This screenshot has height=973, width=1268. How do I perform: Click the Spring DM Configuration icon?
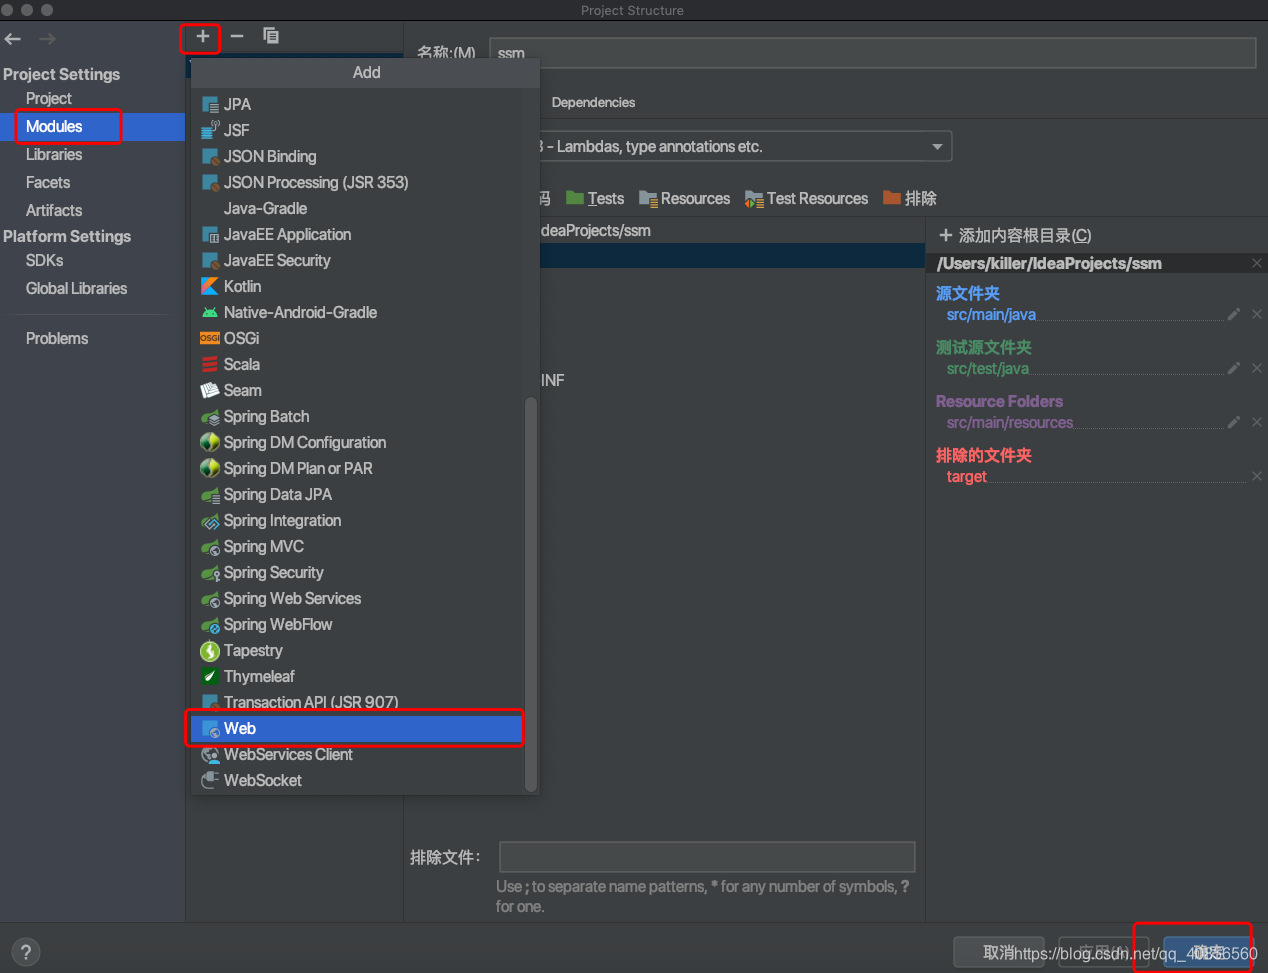210,442
